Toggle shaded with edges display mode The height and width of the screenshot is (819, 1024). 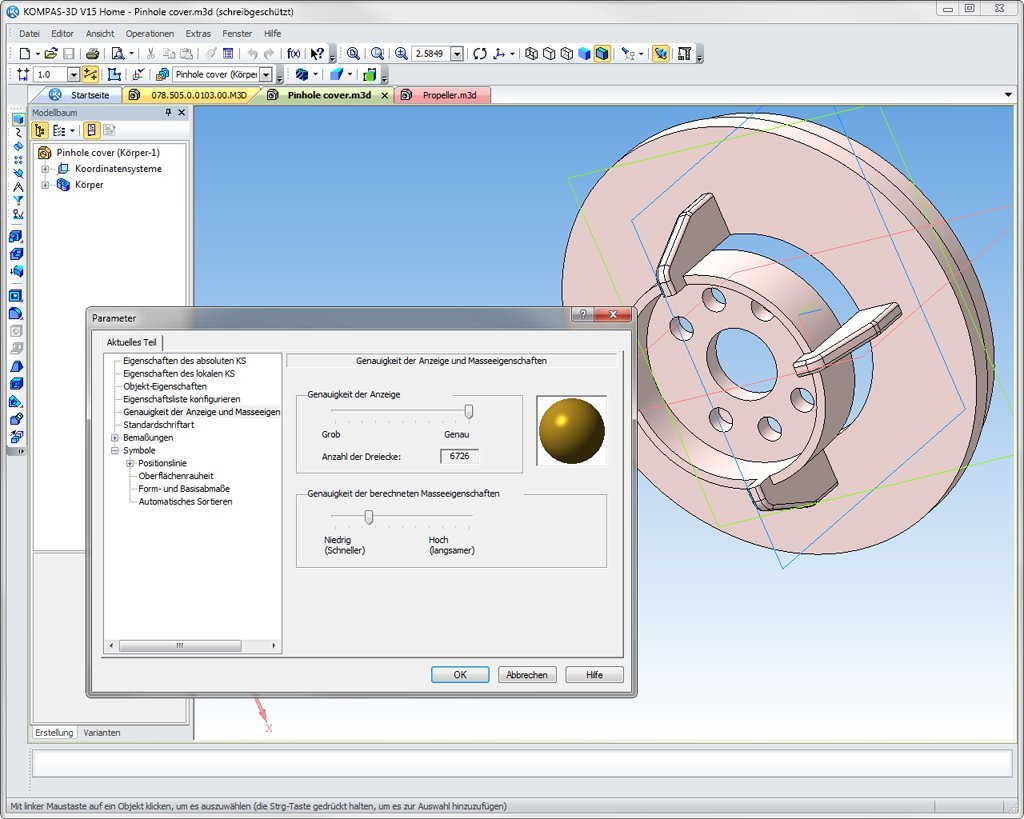point(602,54)
